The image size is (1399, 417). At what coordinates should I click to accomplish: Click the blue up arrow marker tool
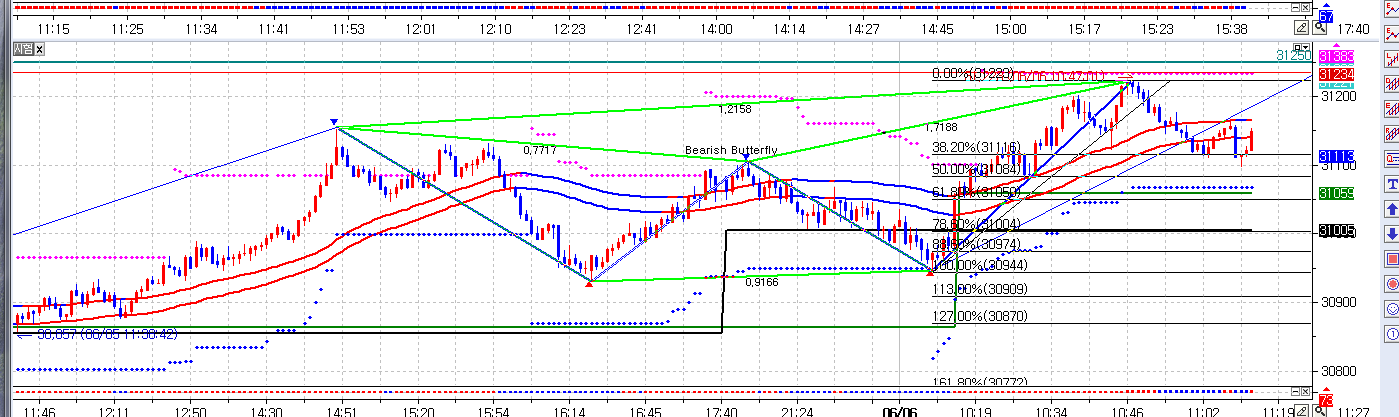pos(1391,210)
